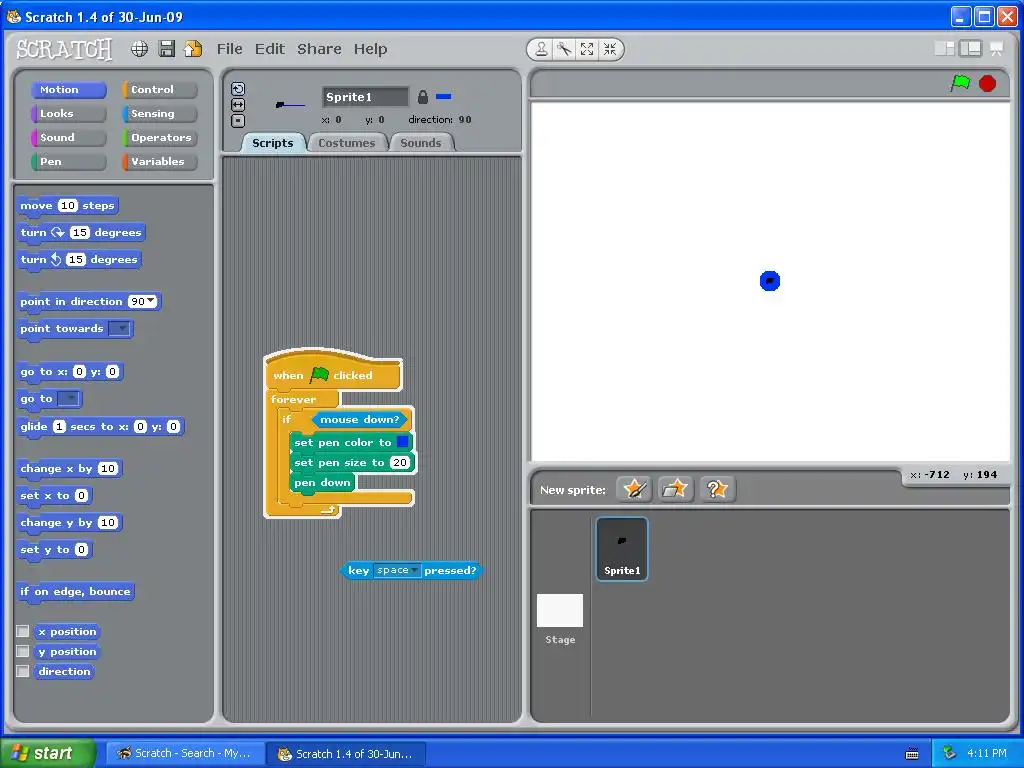Screen dimensions: 1024x768
Task: Select the Control block category
Action: 159,89
